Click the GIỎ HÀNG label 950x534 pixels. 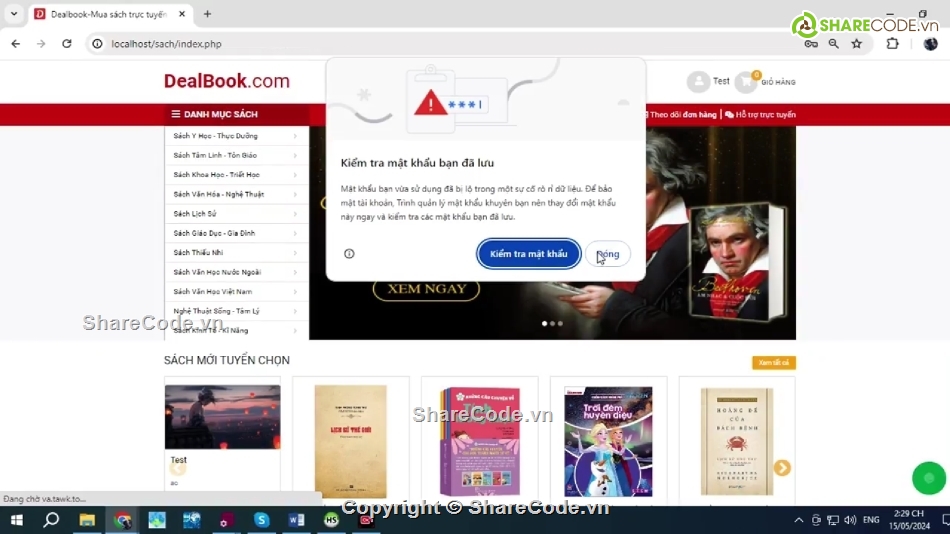tap(779, 82)
